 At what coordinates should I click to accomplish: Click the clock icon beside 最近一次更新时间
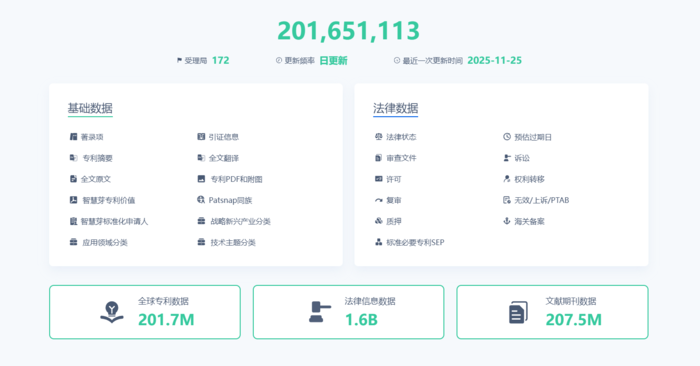(396, 60)
